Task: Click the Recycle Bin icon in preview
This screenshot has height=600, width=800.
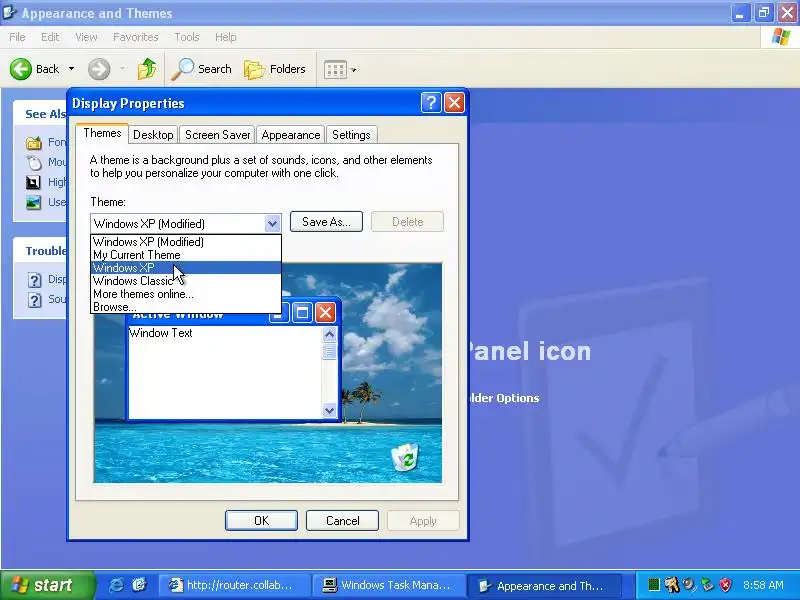Action: (405, 457)
